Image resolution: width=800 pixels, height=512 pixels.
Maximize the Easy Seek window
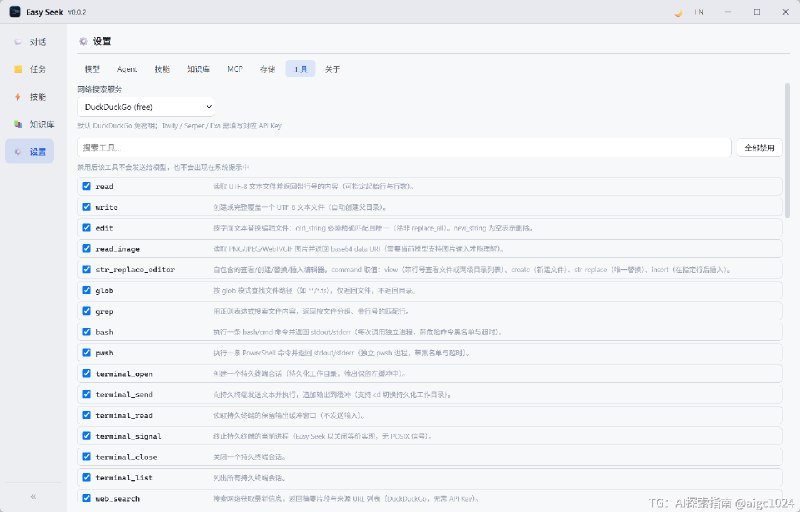click(x=757, y=12)
